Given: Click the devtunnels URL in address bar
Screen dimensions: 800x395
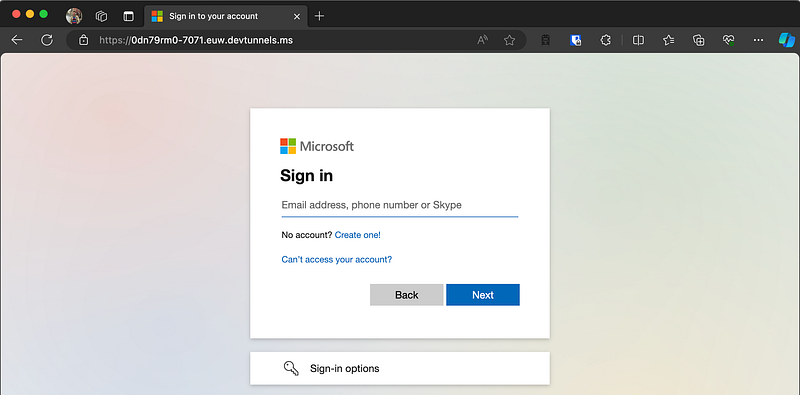Looking at the screenshot, I should click(x=196, y=40).
